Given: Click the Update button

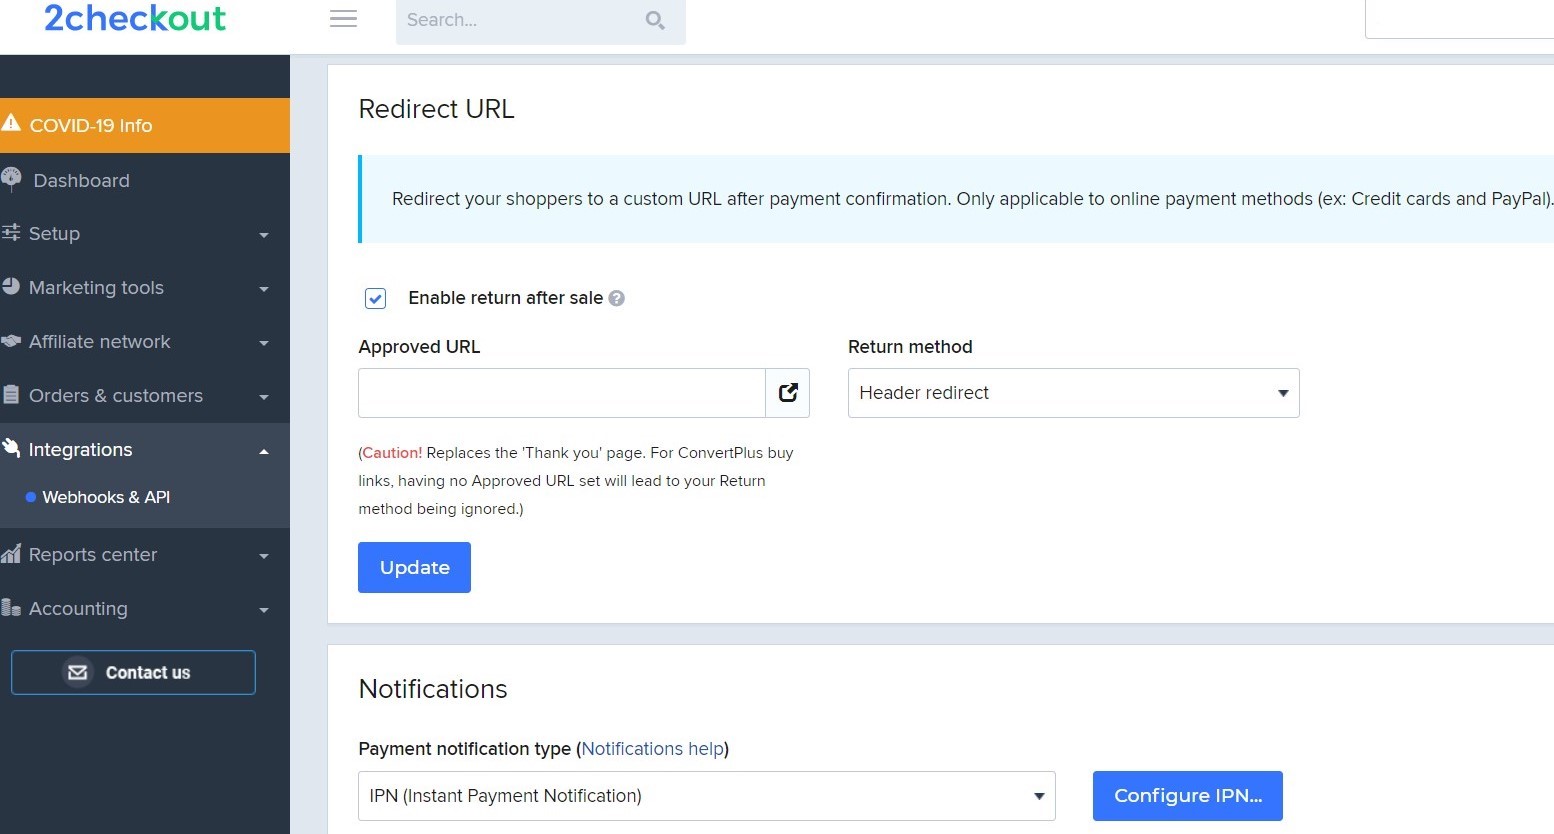Looking at the screenshot, I should [x=414, y=567].
